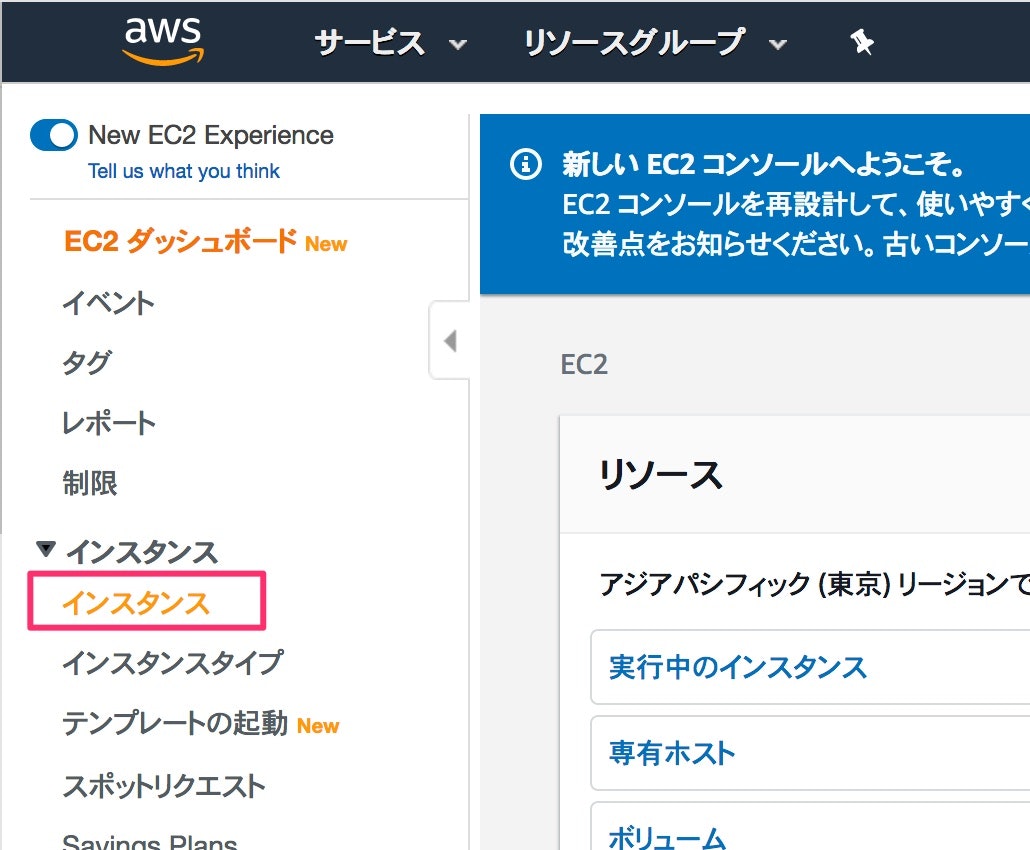Toggle the New EC2 Experience switch
This screenshot has height=850, width=1030.
tap(54, 135)
